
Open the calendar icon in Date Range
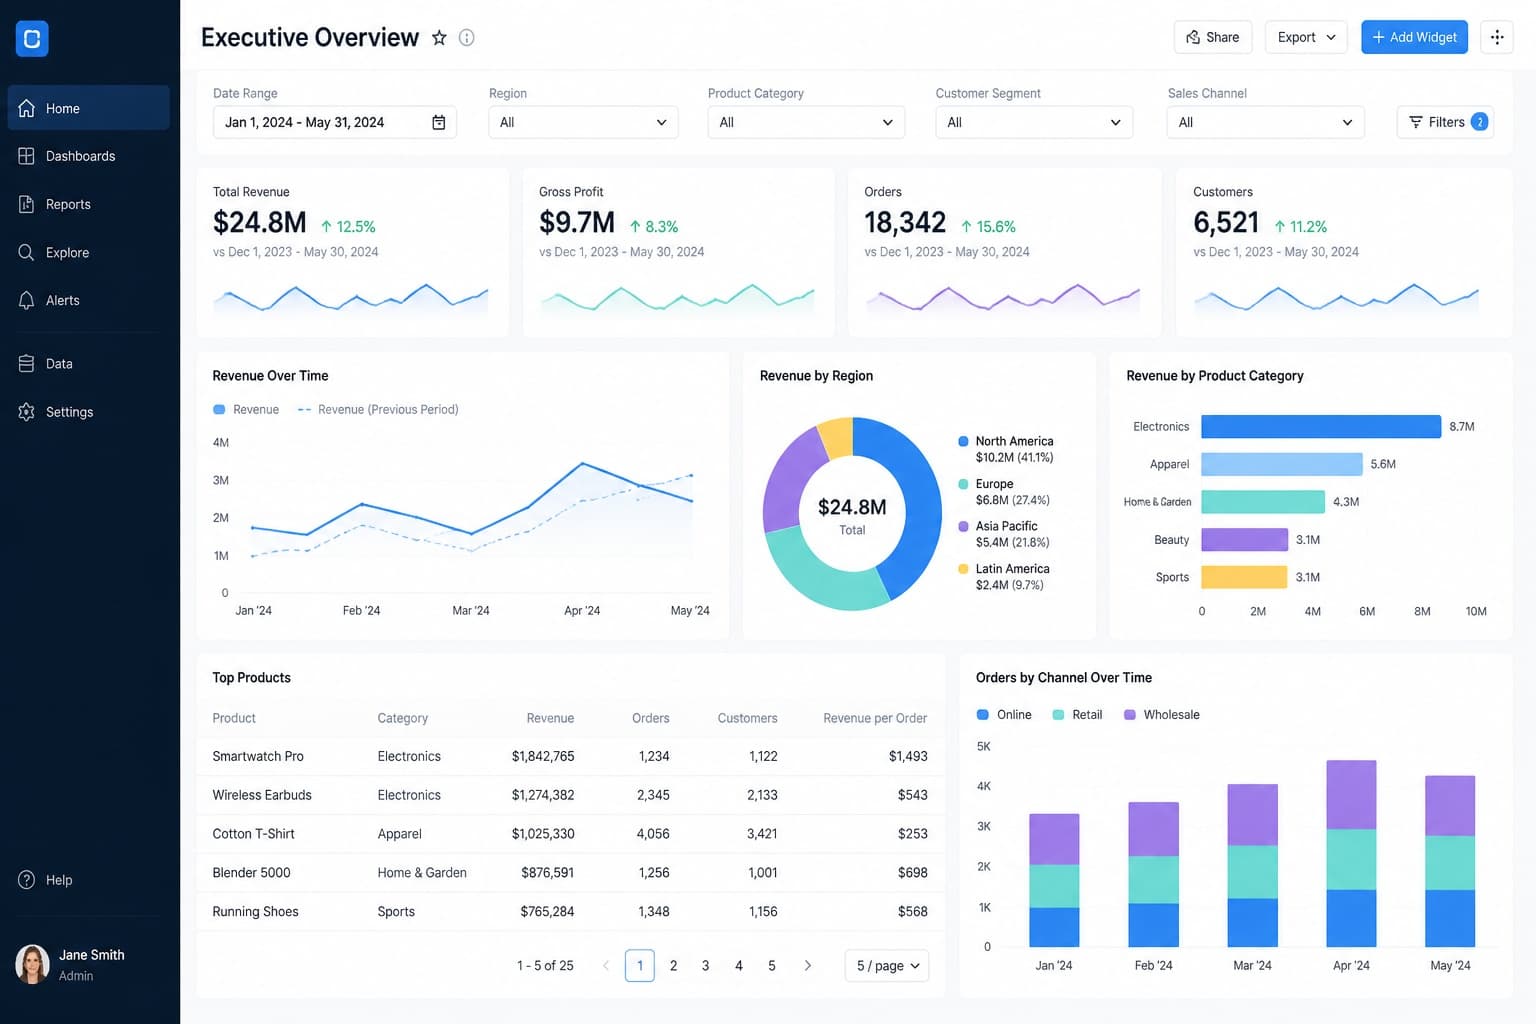[438, 122]
